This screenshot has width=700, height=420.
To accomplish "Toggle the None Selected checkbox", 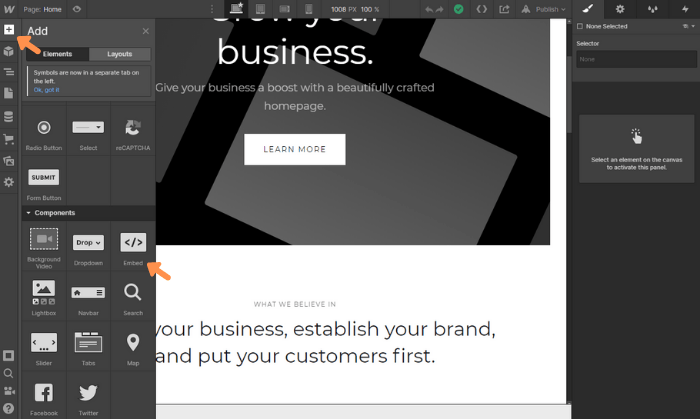I will tap(580, 26).
